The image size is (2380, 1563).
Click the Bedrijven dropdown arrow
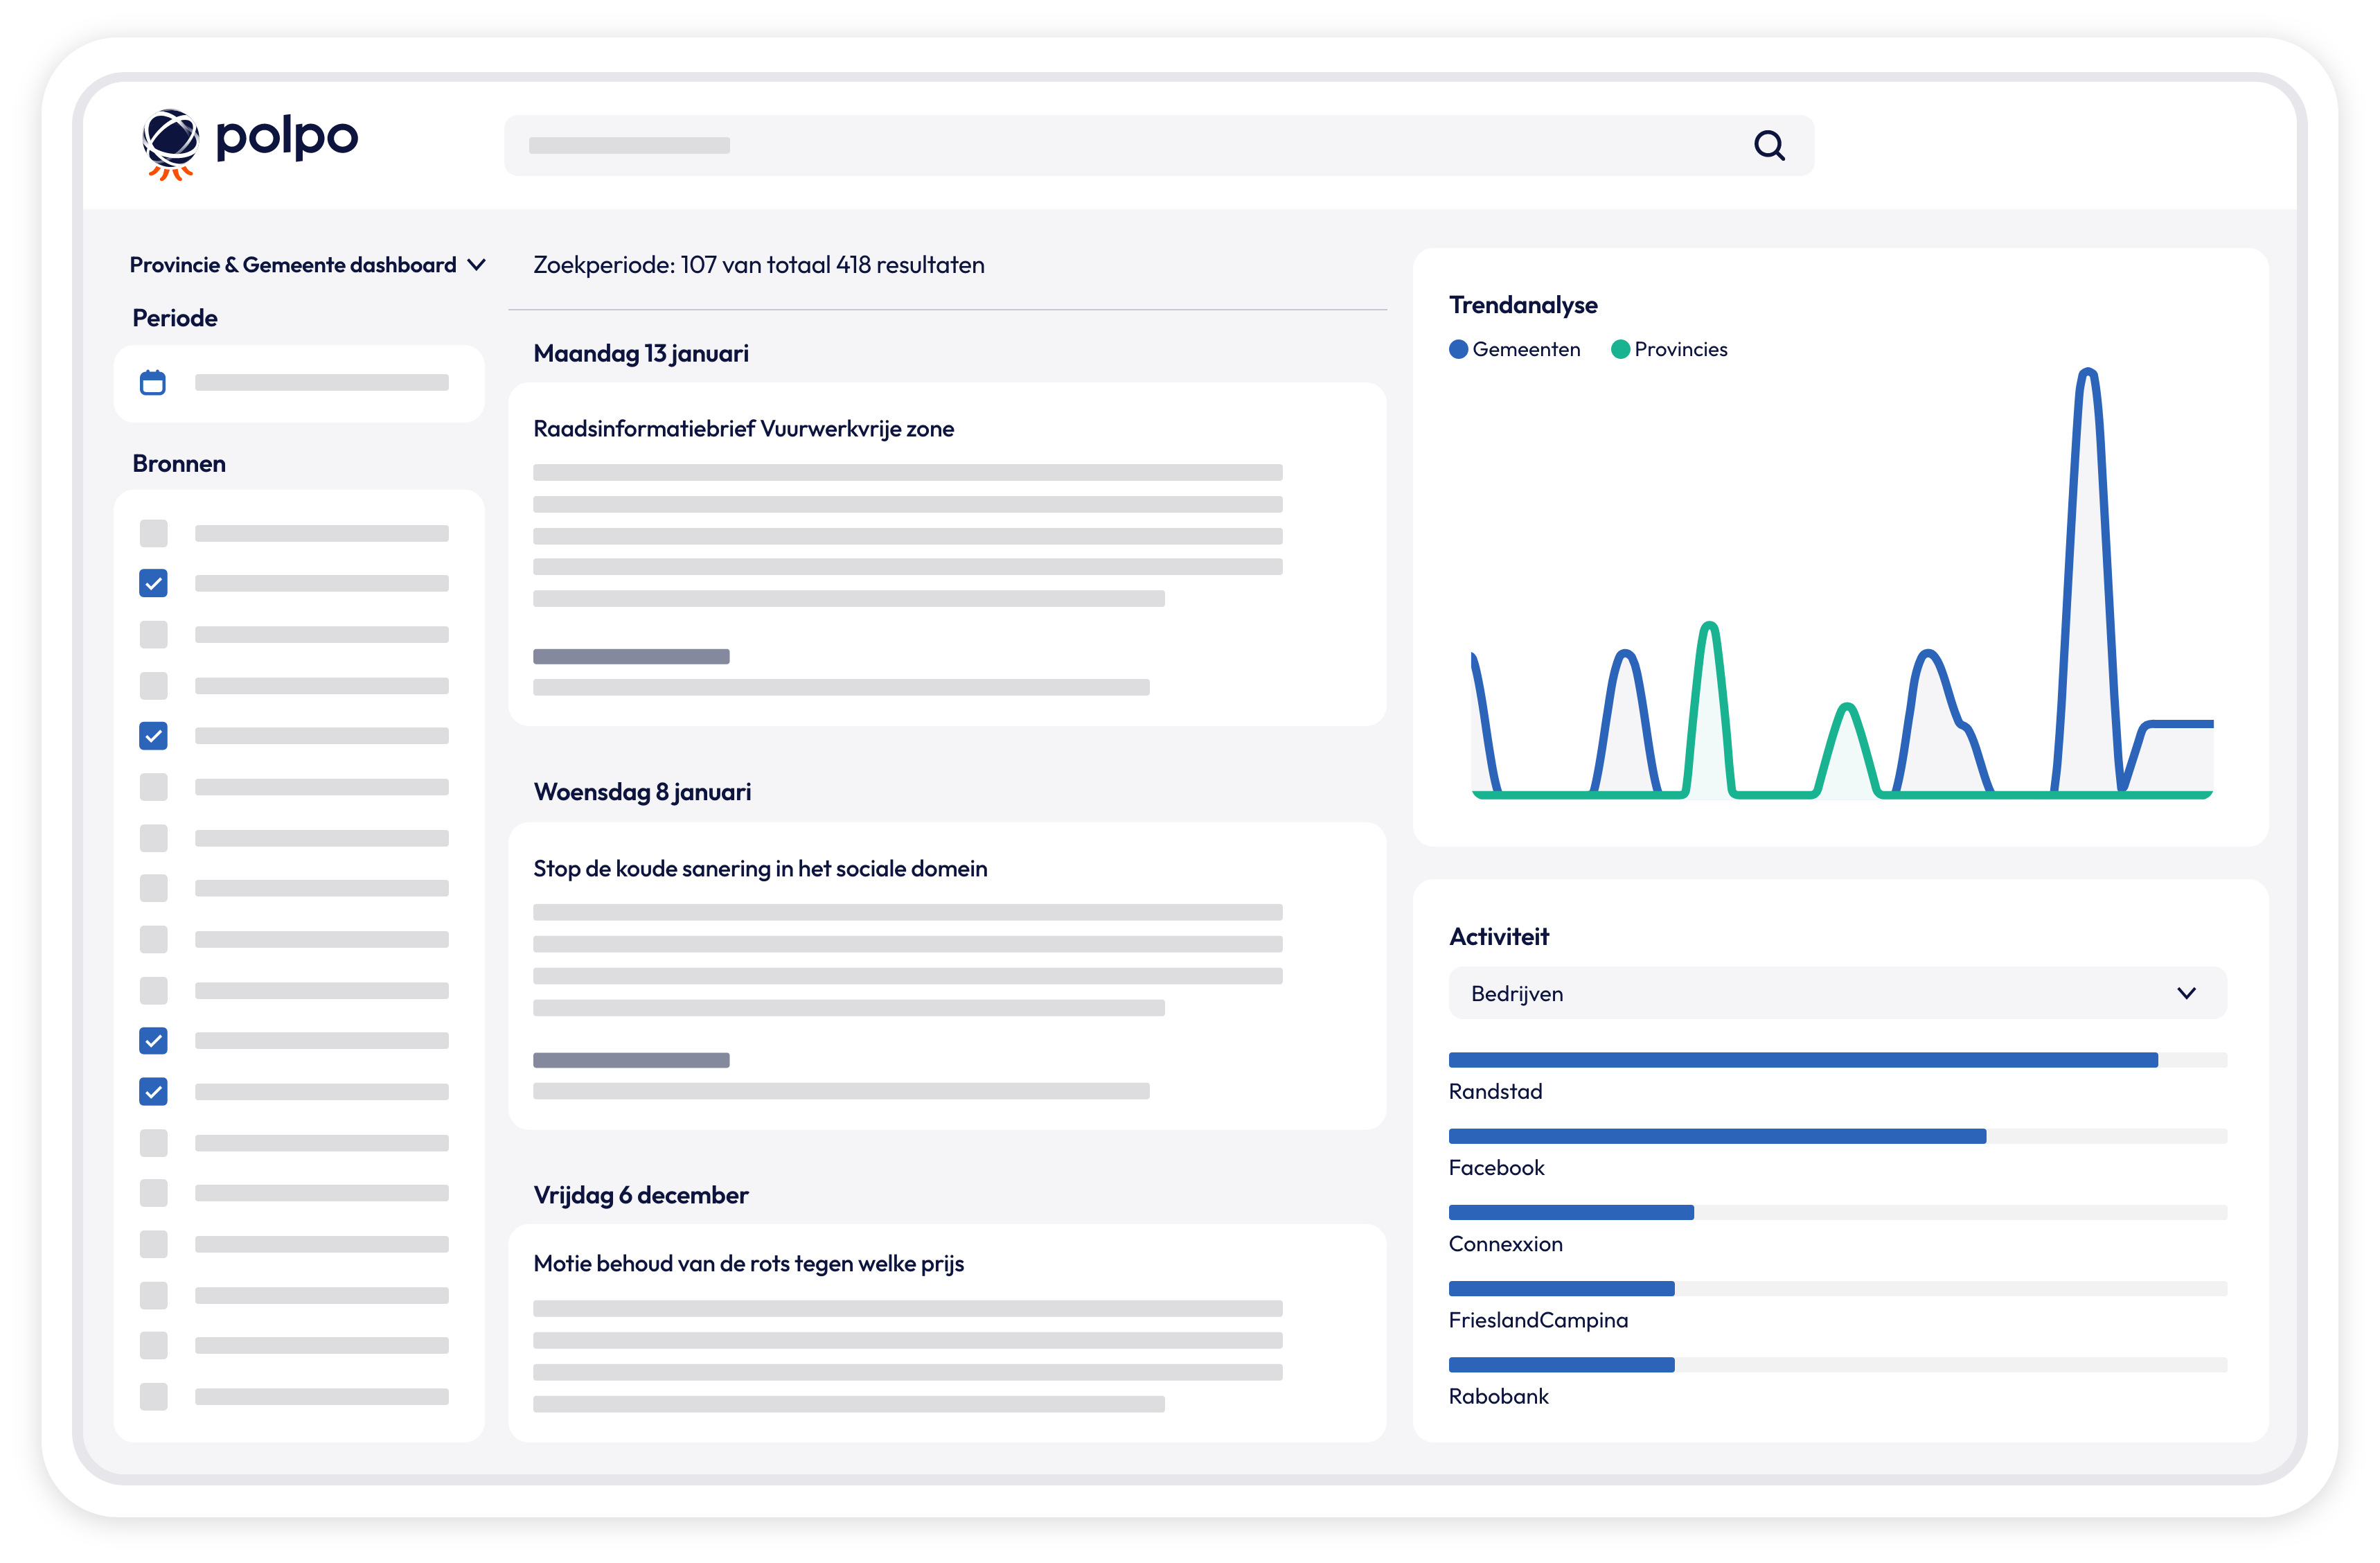2186,993
